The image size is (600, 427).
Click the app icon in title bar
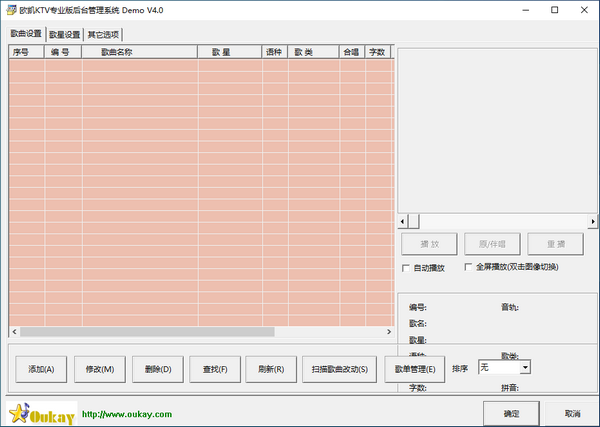[10, 10]
